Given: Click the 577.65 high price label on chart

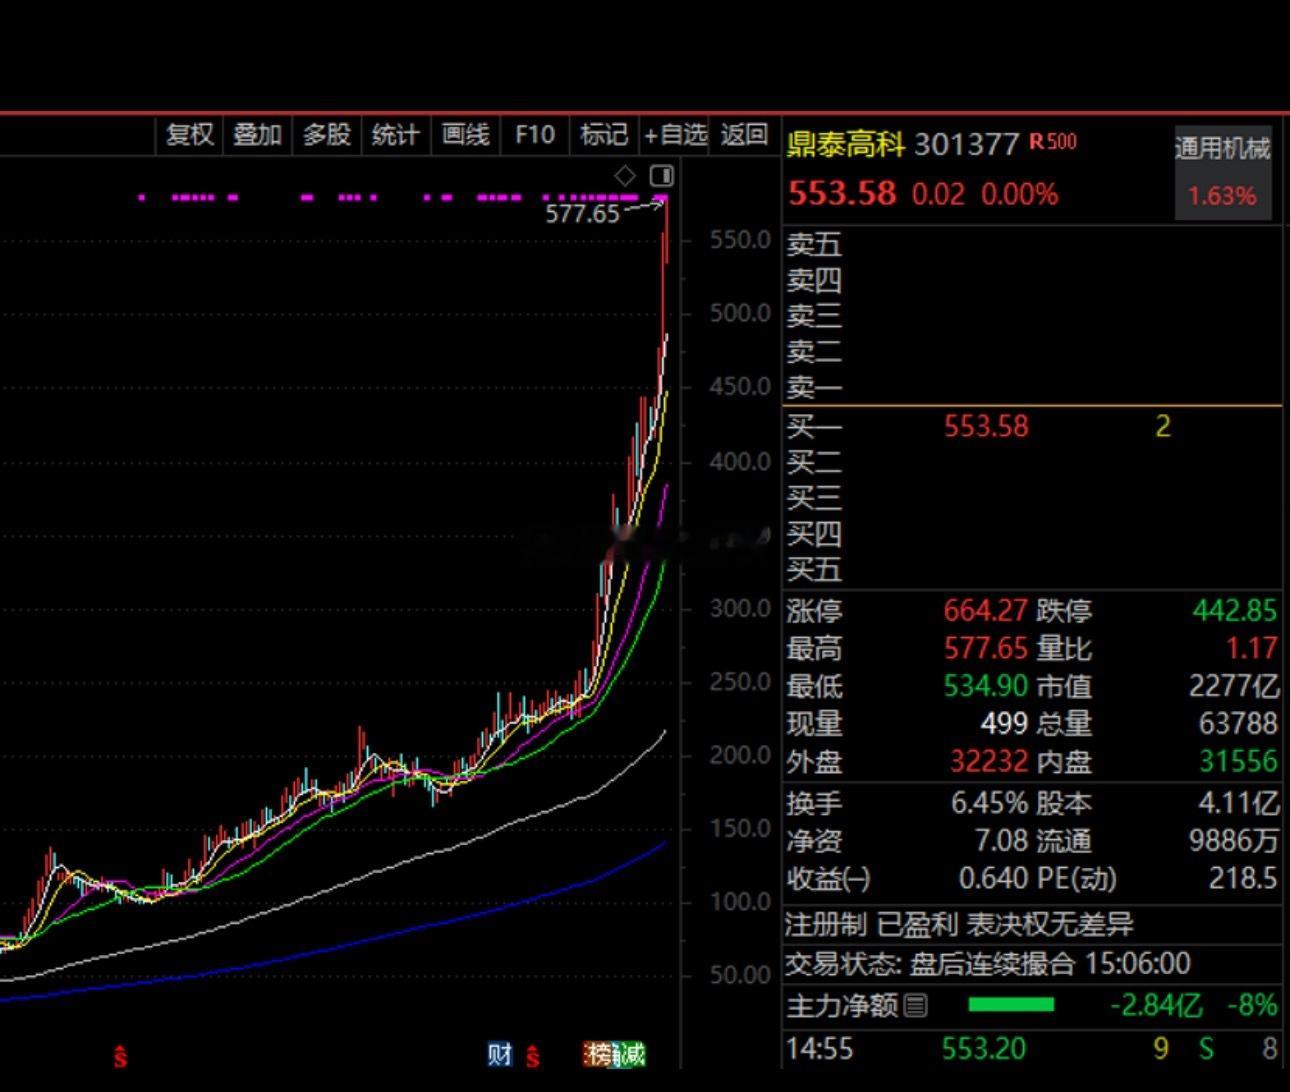Looking at the screenshot, I should point(583,214).
